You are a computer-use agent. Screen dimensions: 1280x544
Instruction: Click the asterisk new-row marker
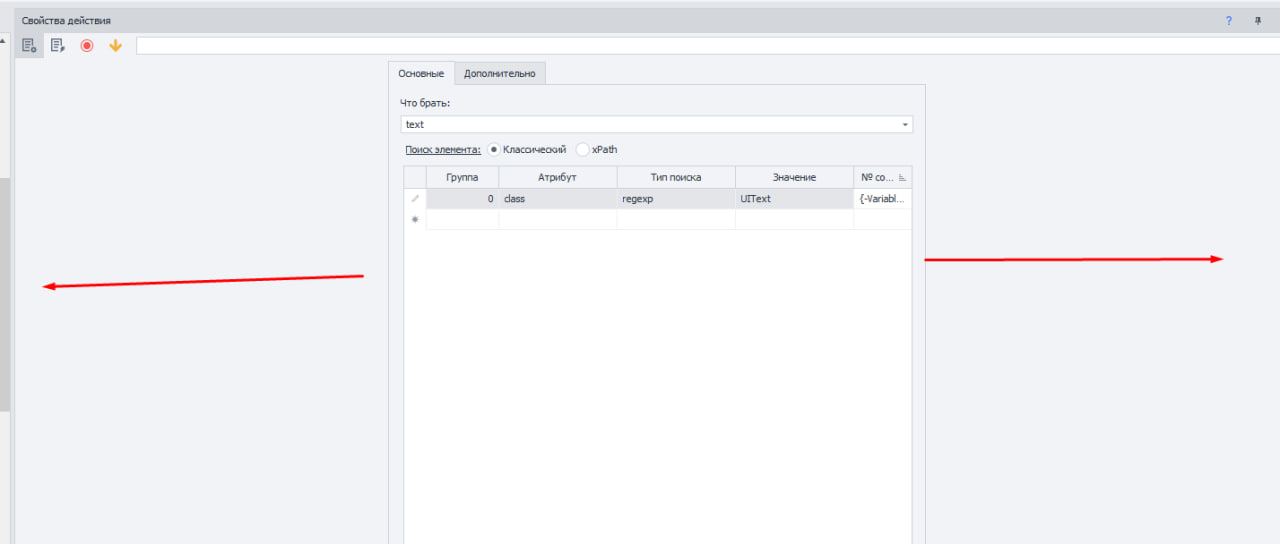415,219
